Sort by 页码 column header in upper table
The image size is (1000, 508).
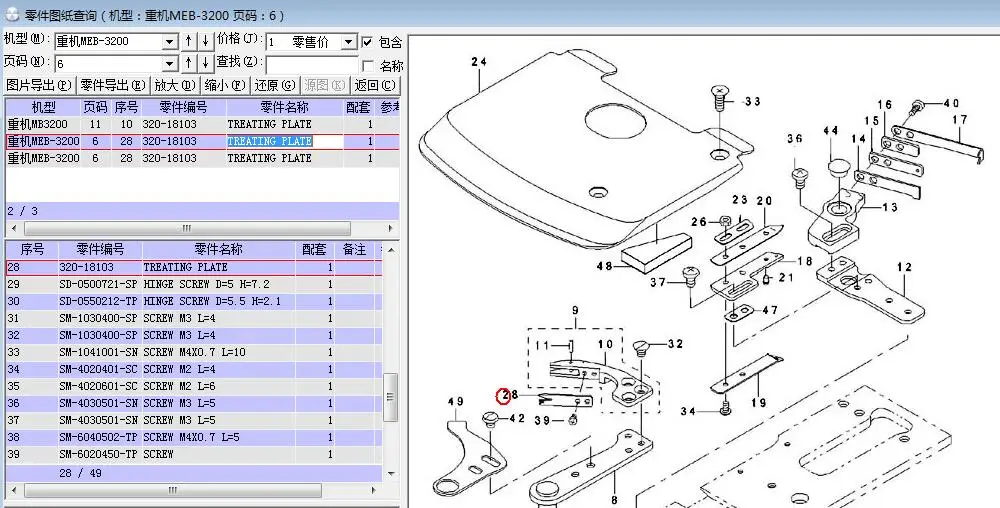pos(96,107)
